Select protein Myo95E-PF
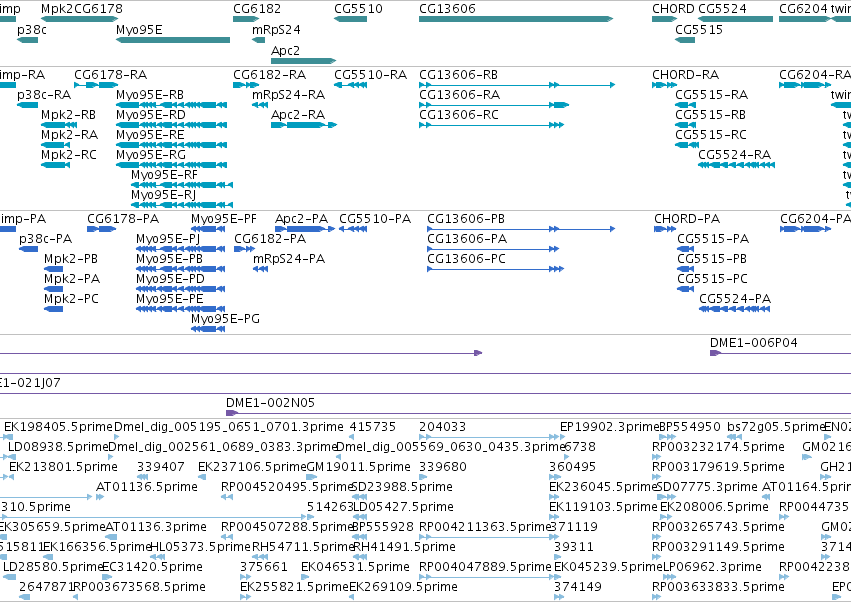The height and width of the screenshot is (602, 851). pos(224,219)
